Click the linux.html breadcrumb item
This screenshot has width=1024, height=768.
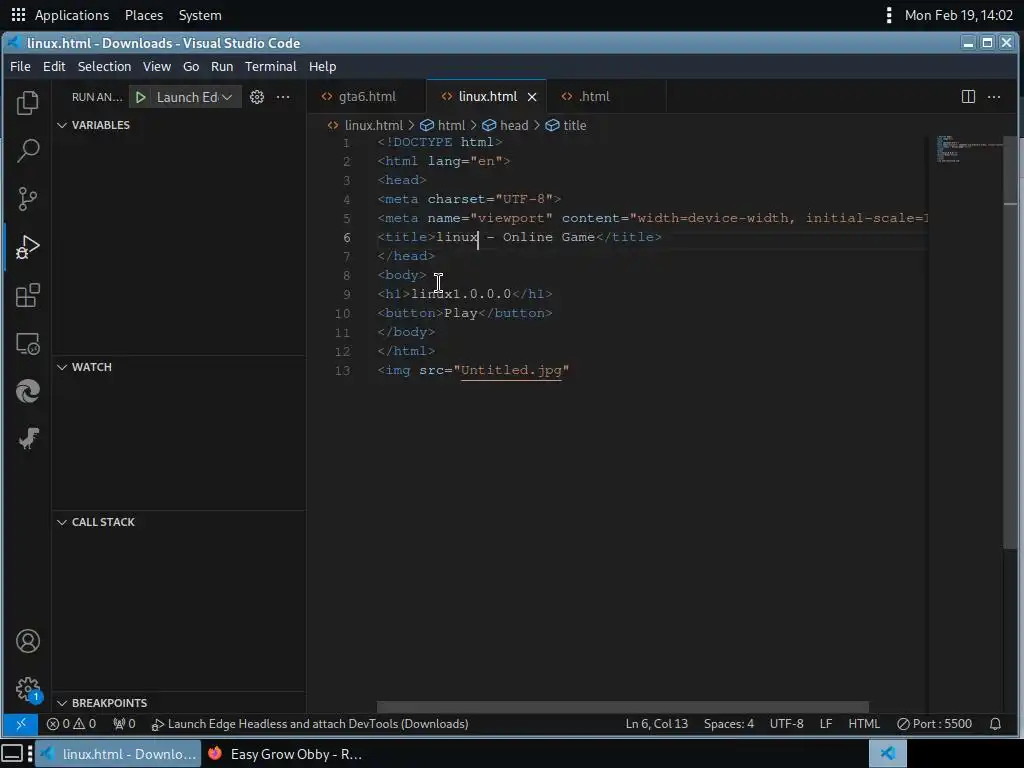pyautogui.click(x=365, y=125)
